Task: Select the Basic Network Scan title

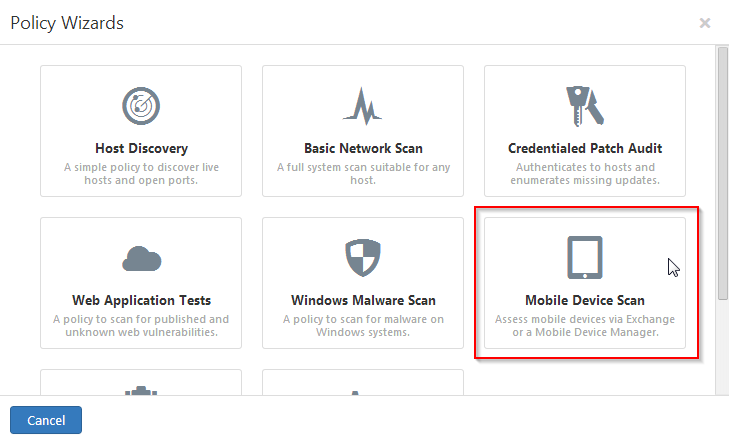Action: click(x=363, y=148)
